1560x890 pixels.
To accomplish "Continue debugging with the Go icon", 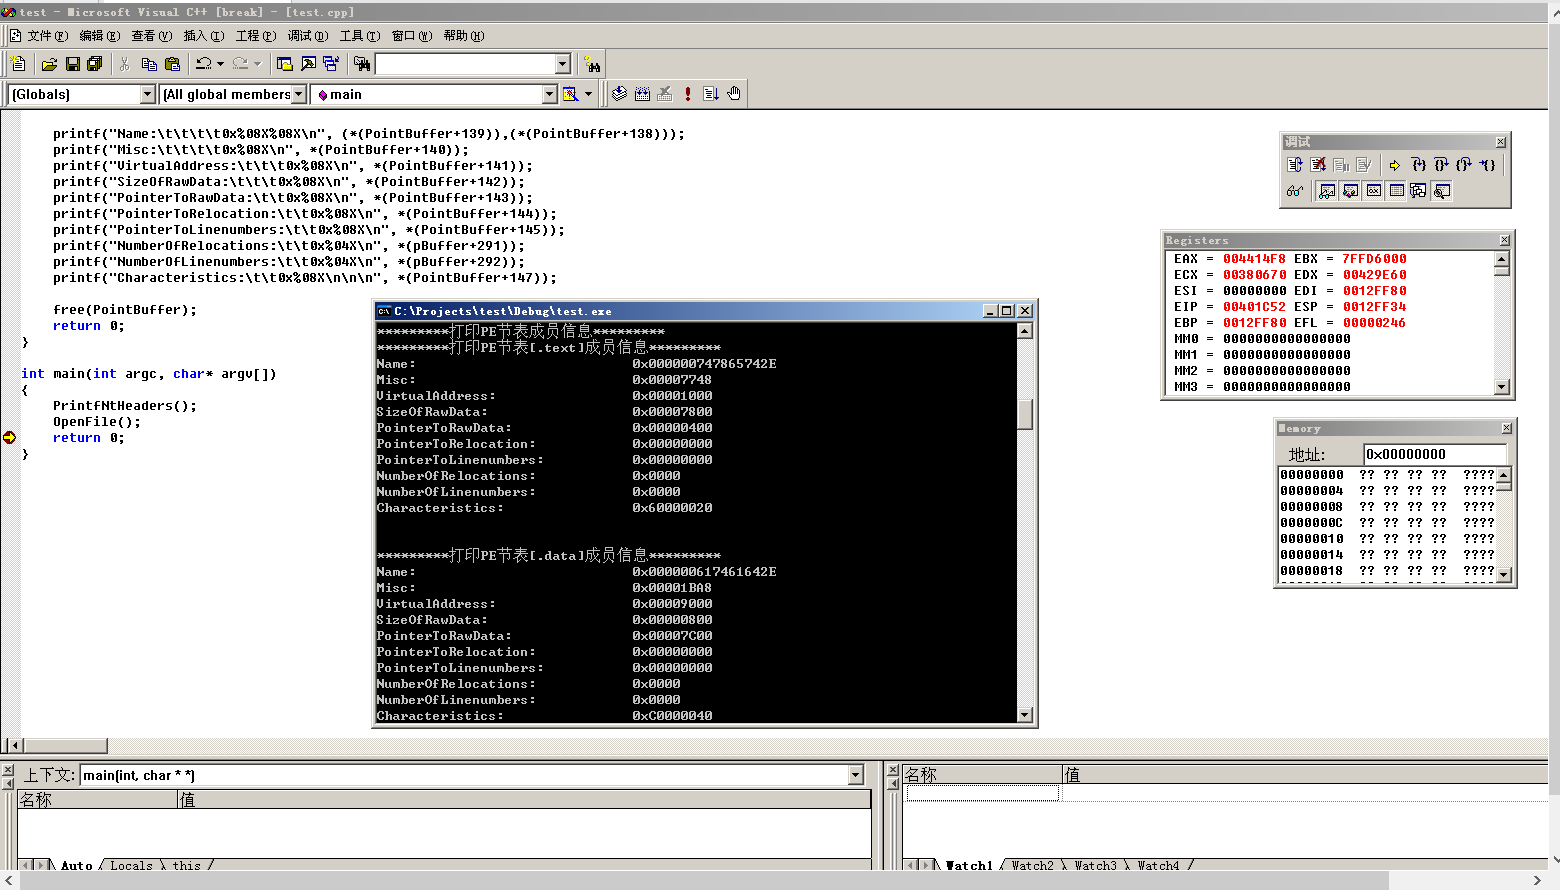I will pyautogui.click(x=711, y=94).
